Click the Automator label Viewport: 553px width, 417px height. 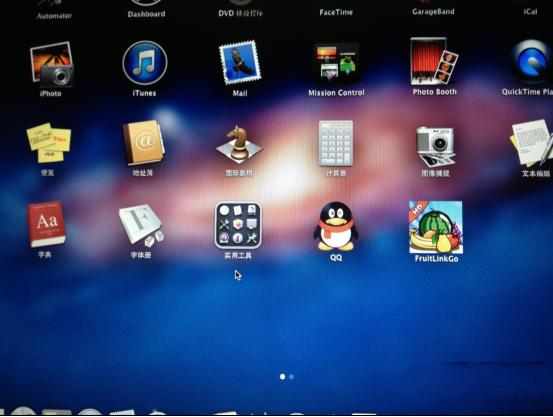coord(54,16)
